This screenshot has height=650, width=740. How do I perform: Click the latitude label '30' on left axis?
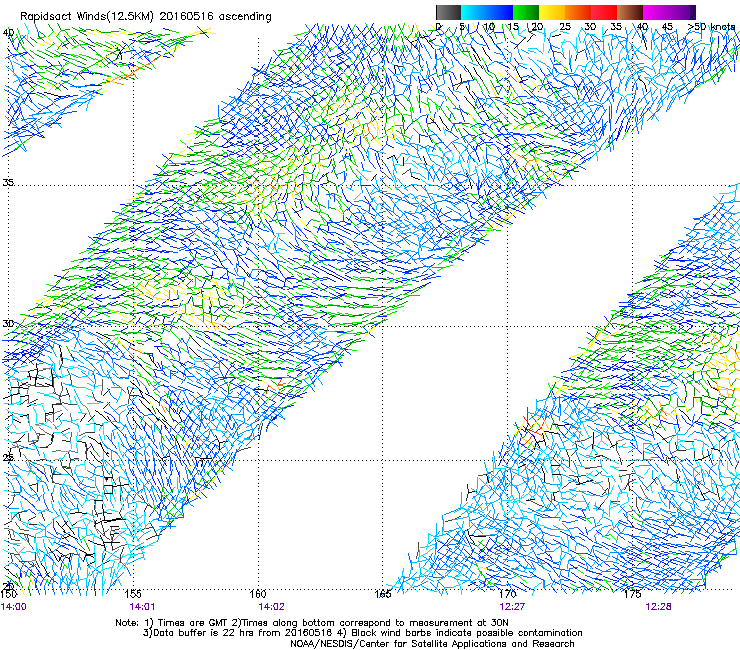tap(8, 324)
